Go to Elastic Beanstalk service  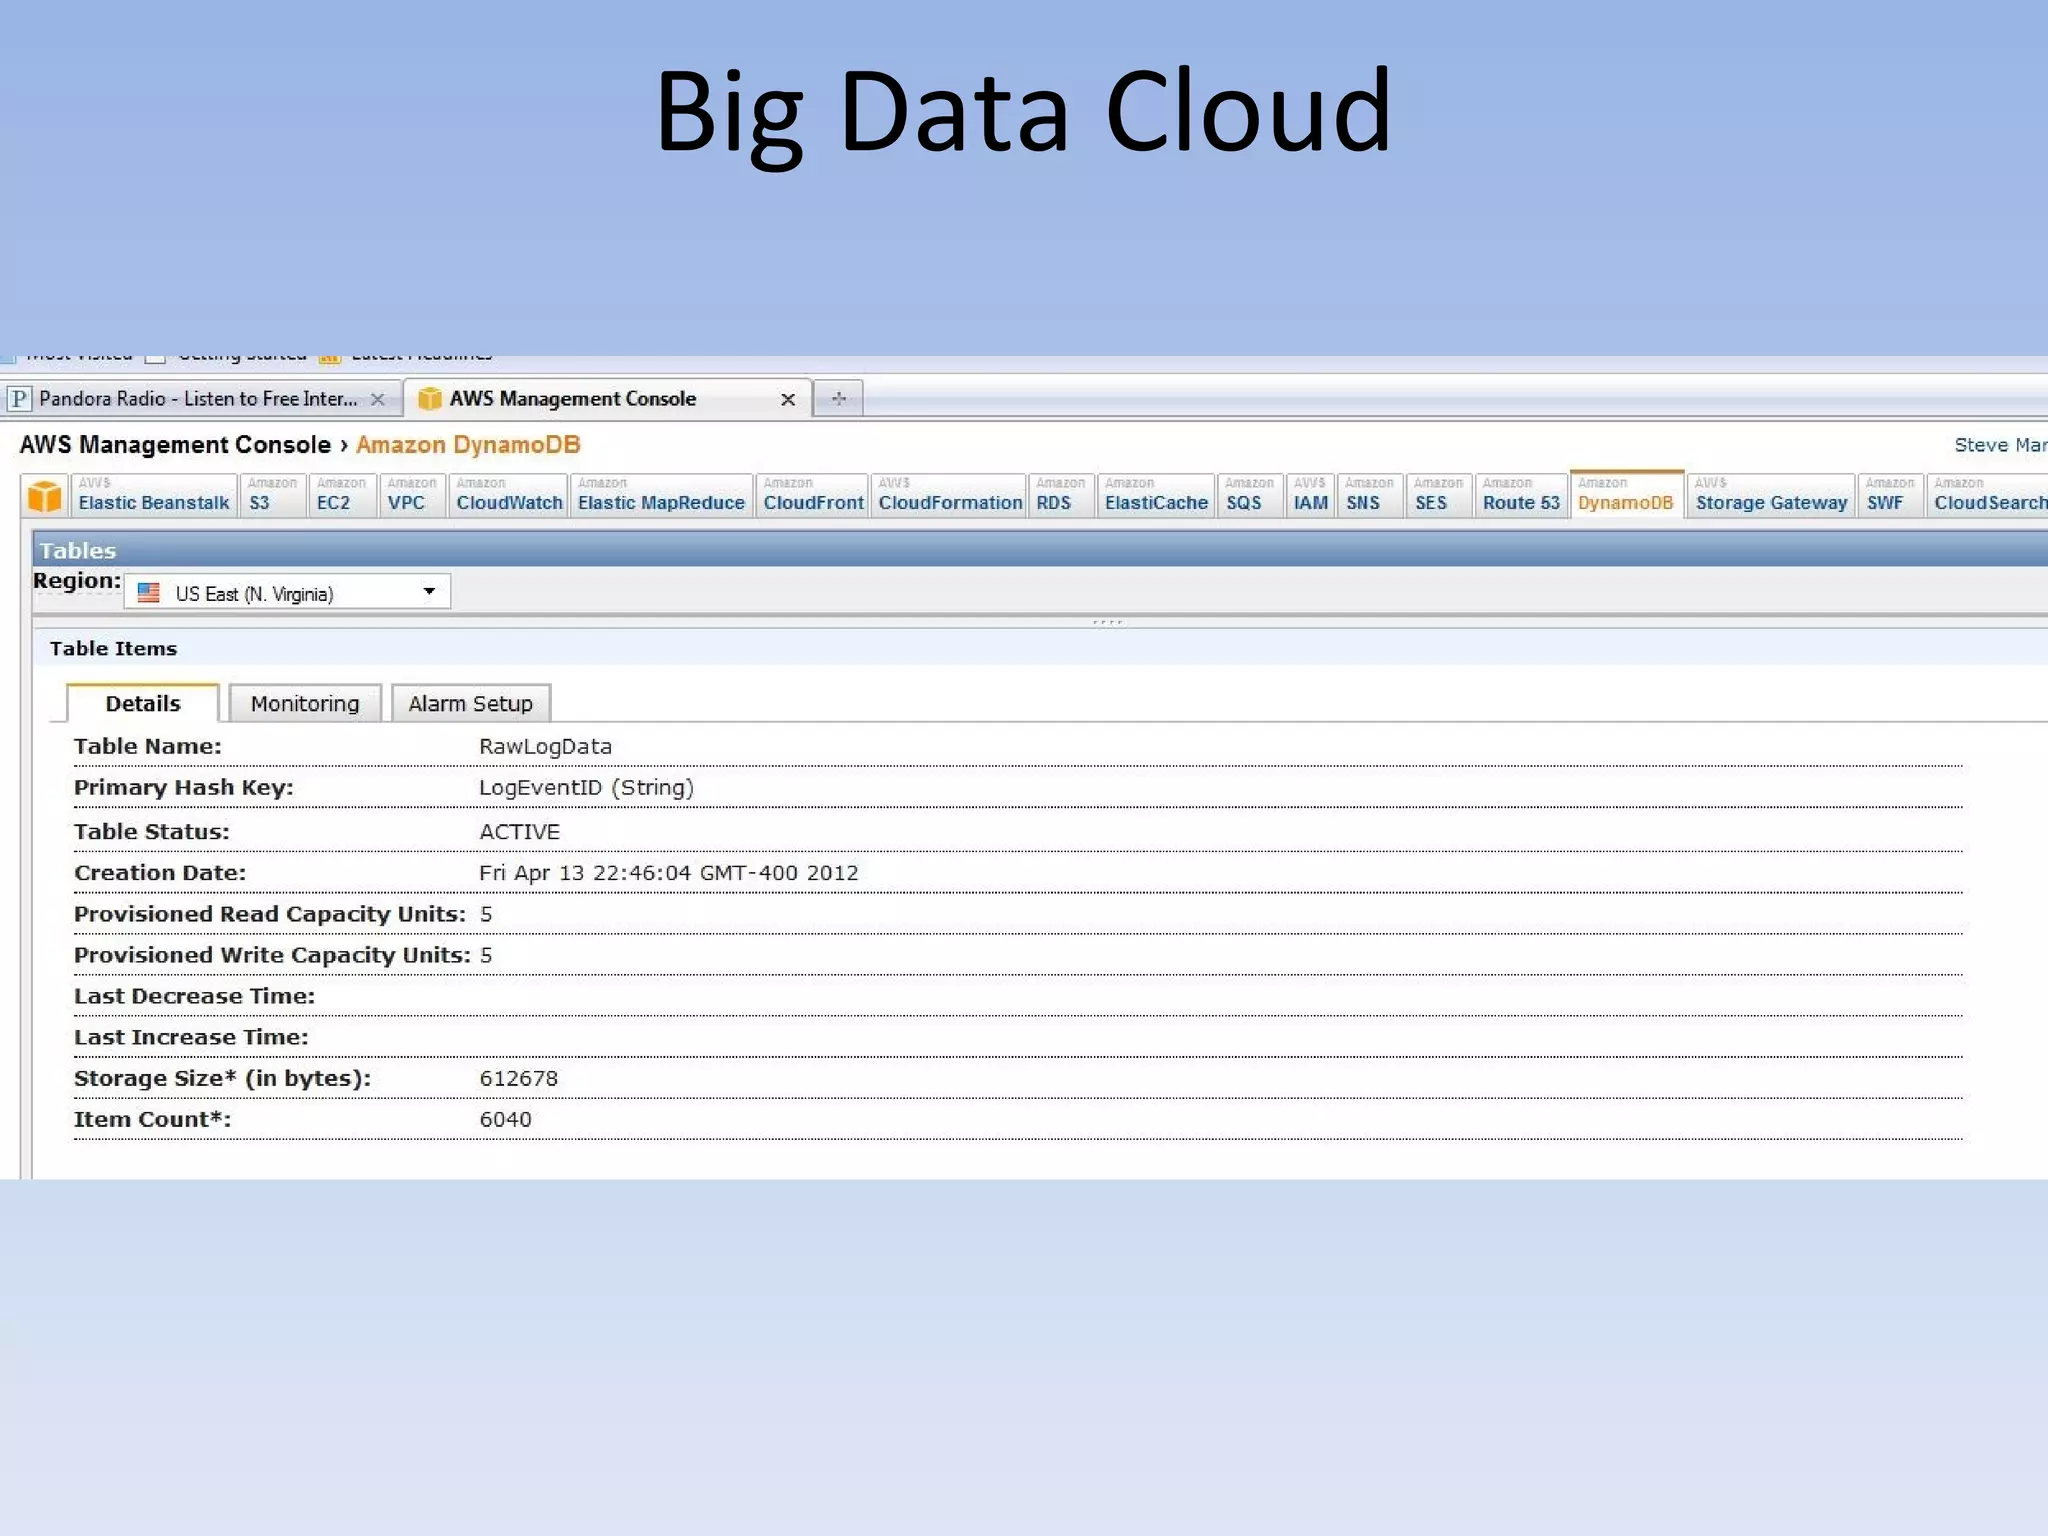click(154, 495)
